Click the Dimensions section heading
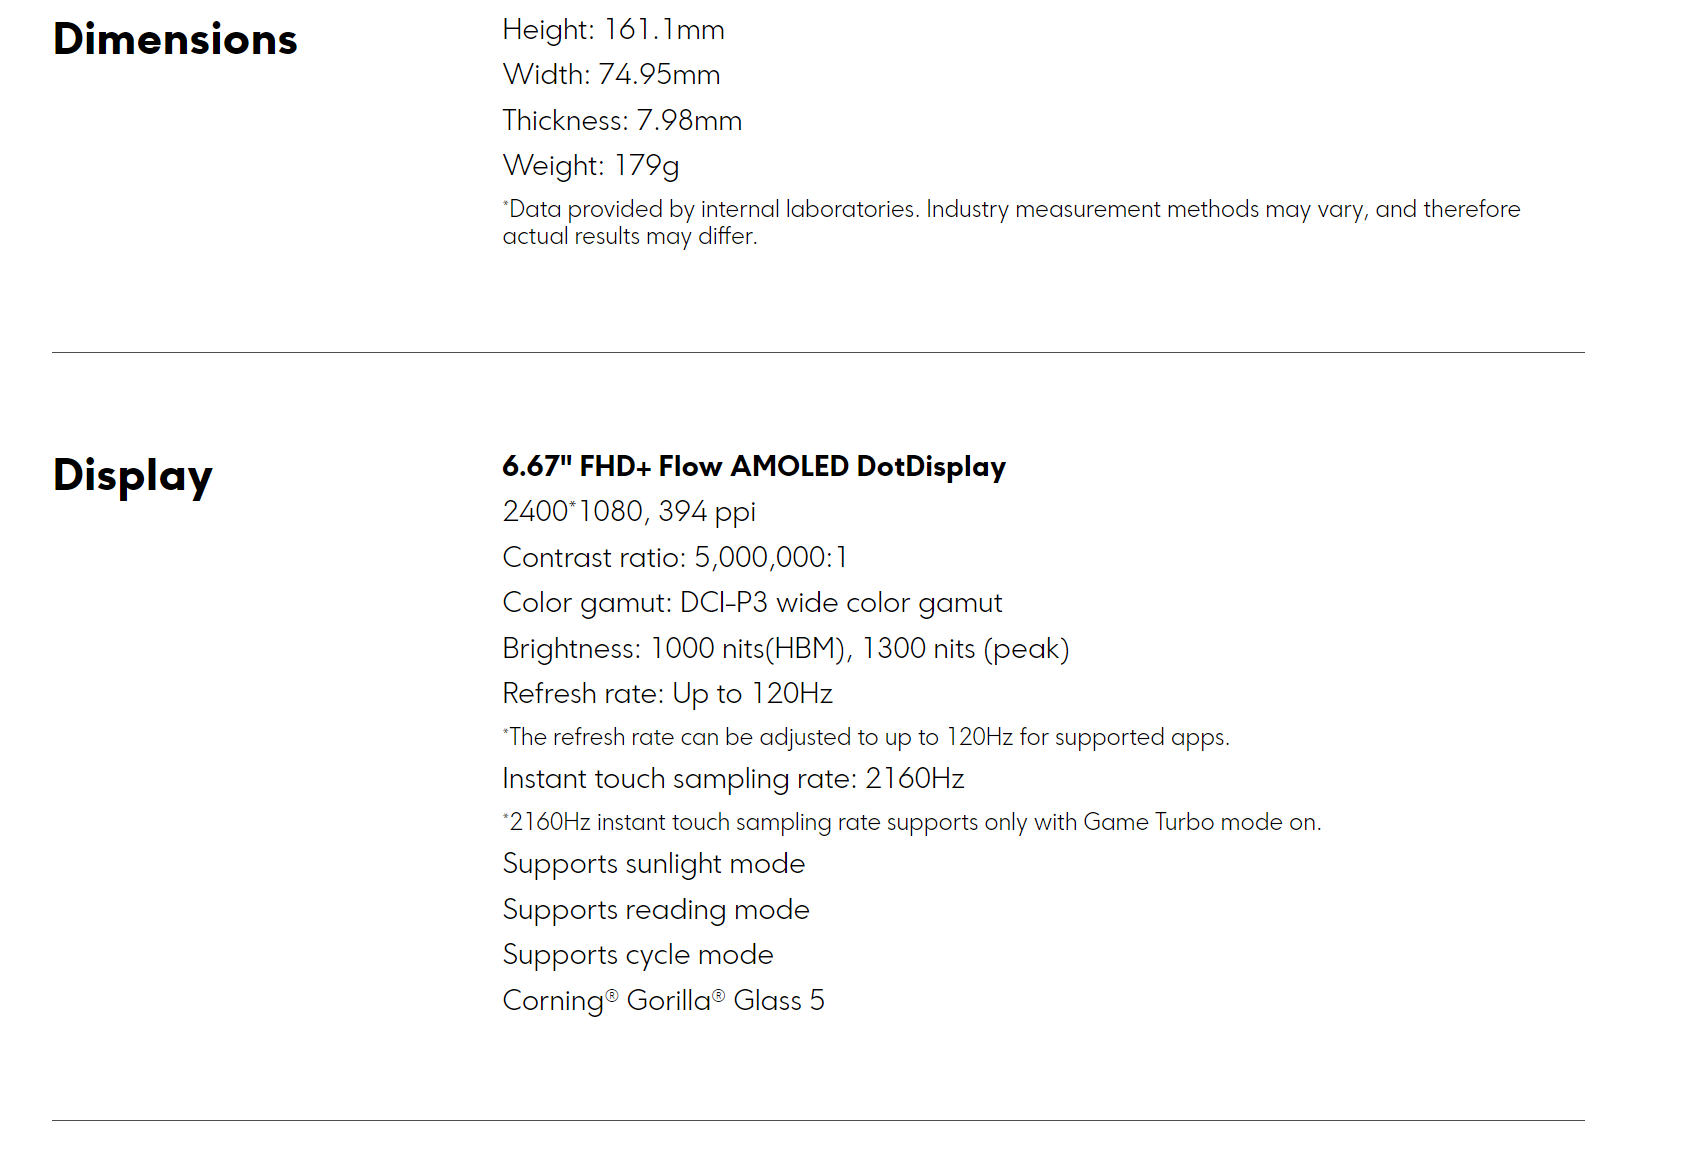1681x1149 pixels. 175,40
